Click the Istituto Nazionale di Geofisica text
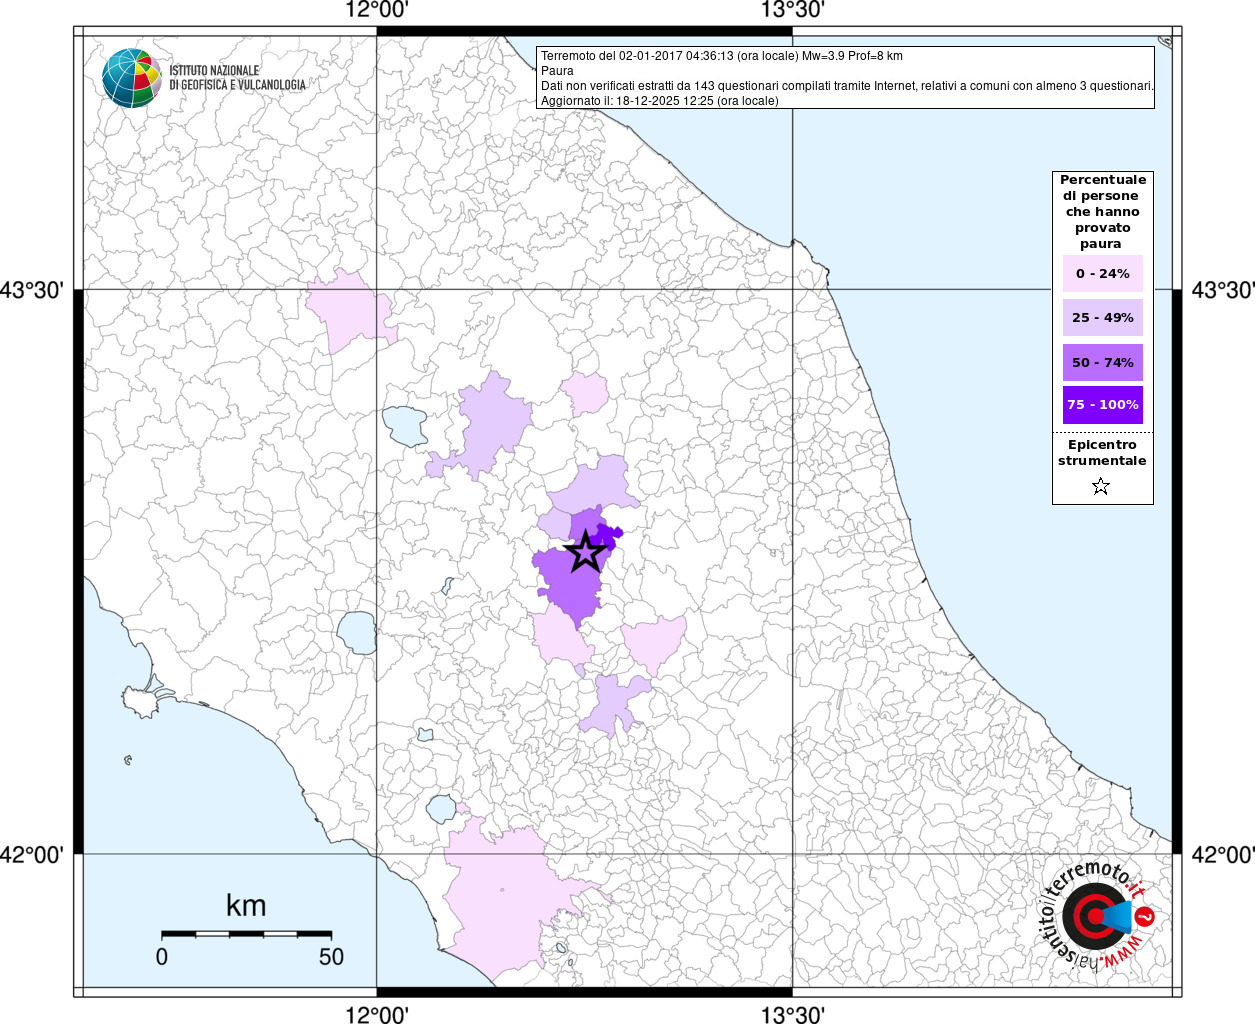This screenshot has width=1255, height=1024. coord(237,78)
